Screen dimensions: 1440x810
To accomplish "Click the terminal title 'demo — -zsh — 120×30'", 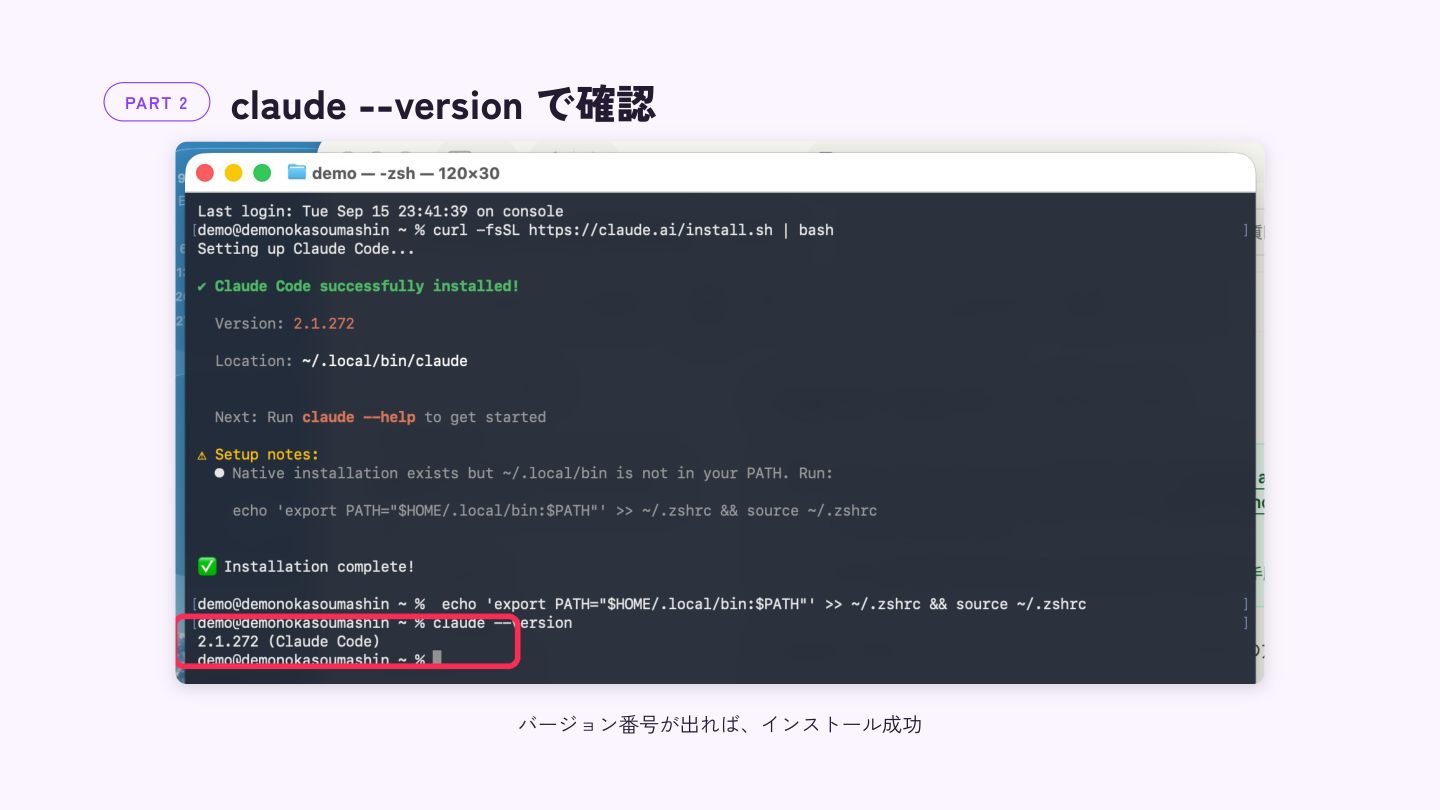I will [406, 173].
